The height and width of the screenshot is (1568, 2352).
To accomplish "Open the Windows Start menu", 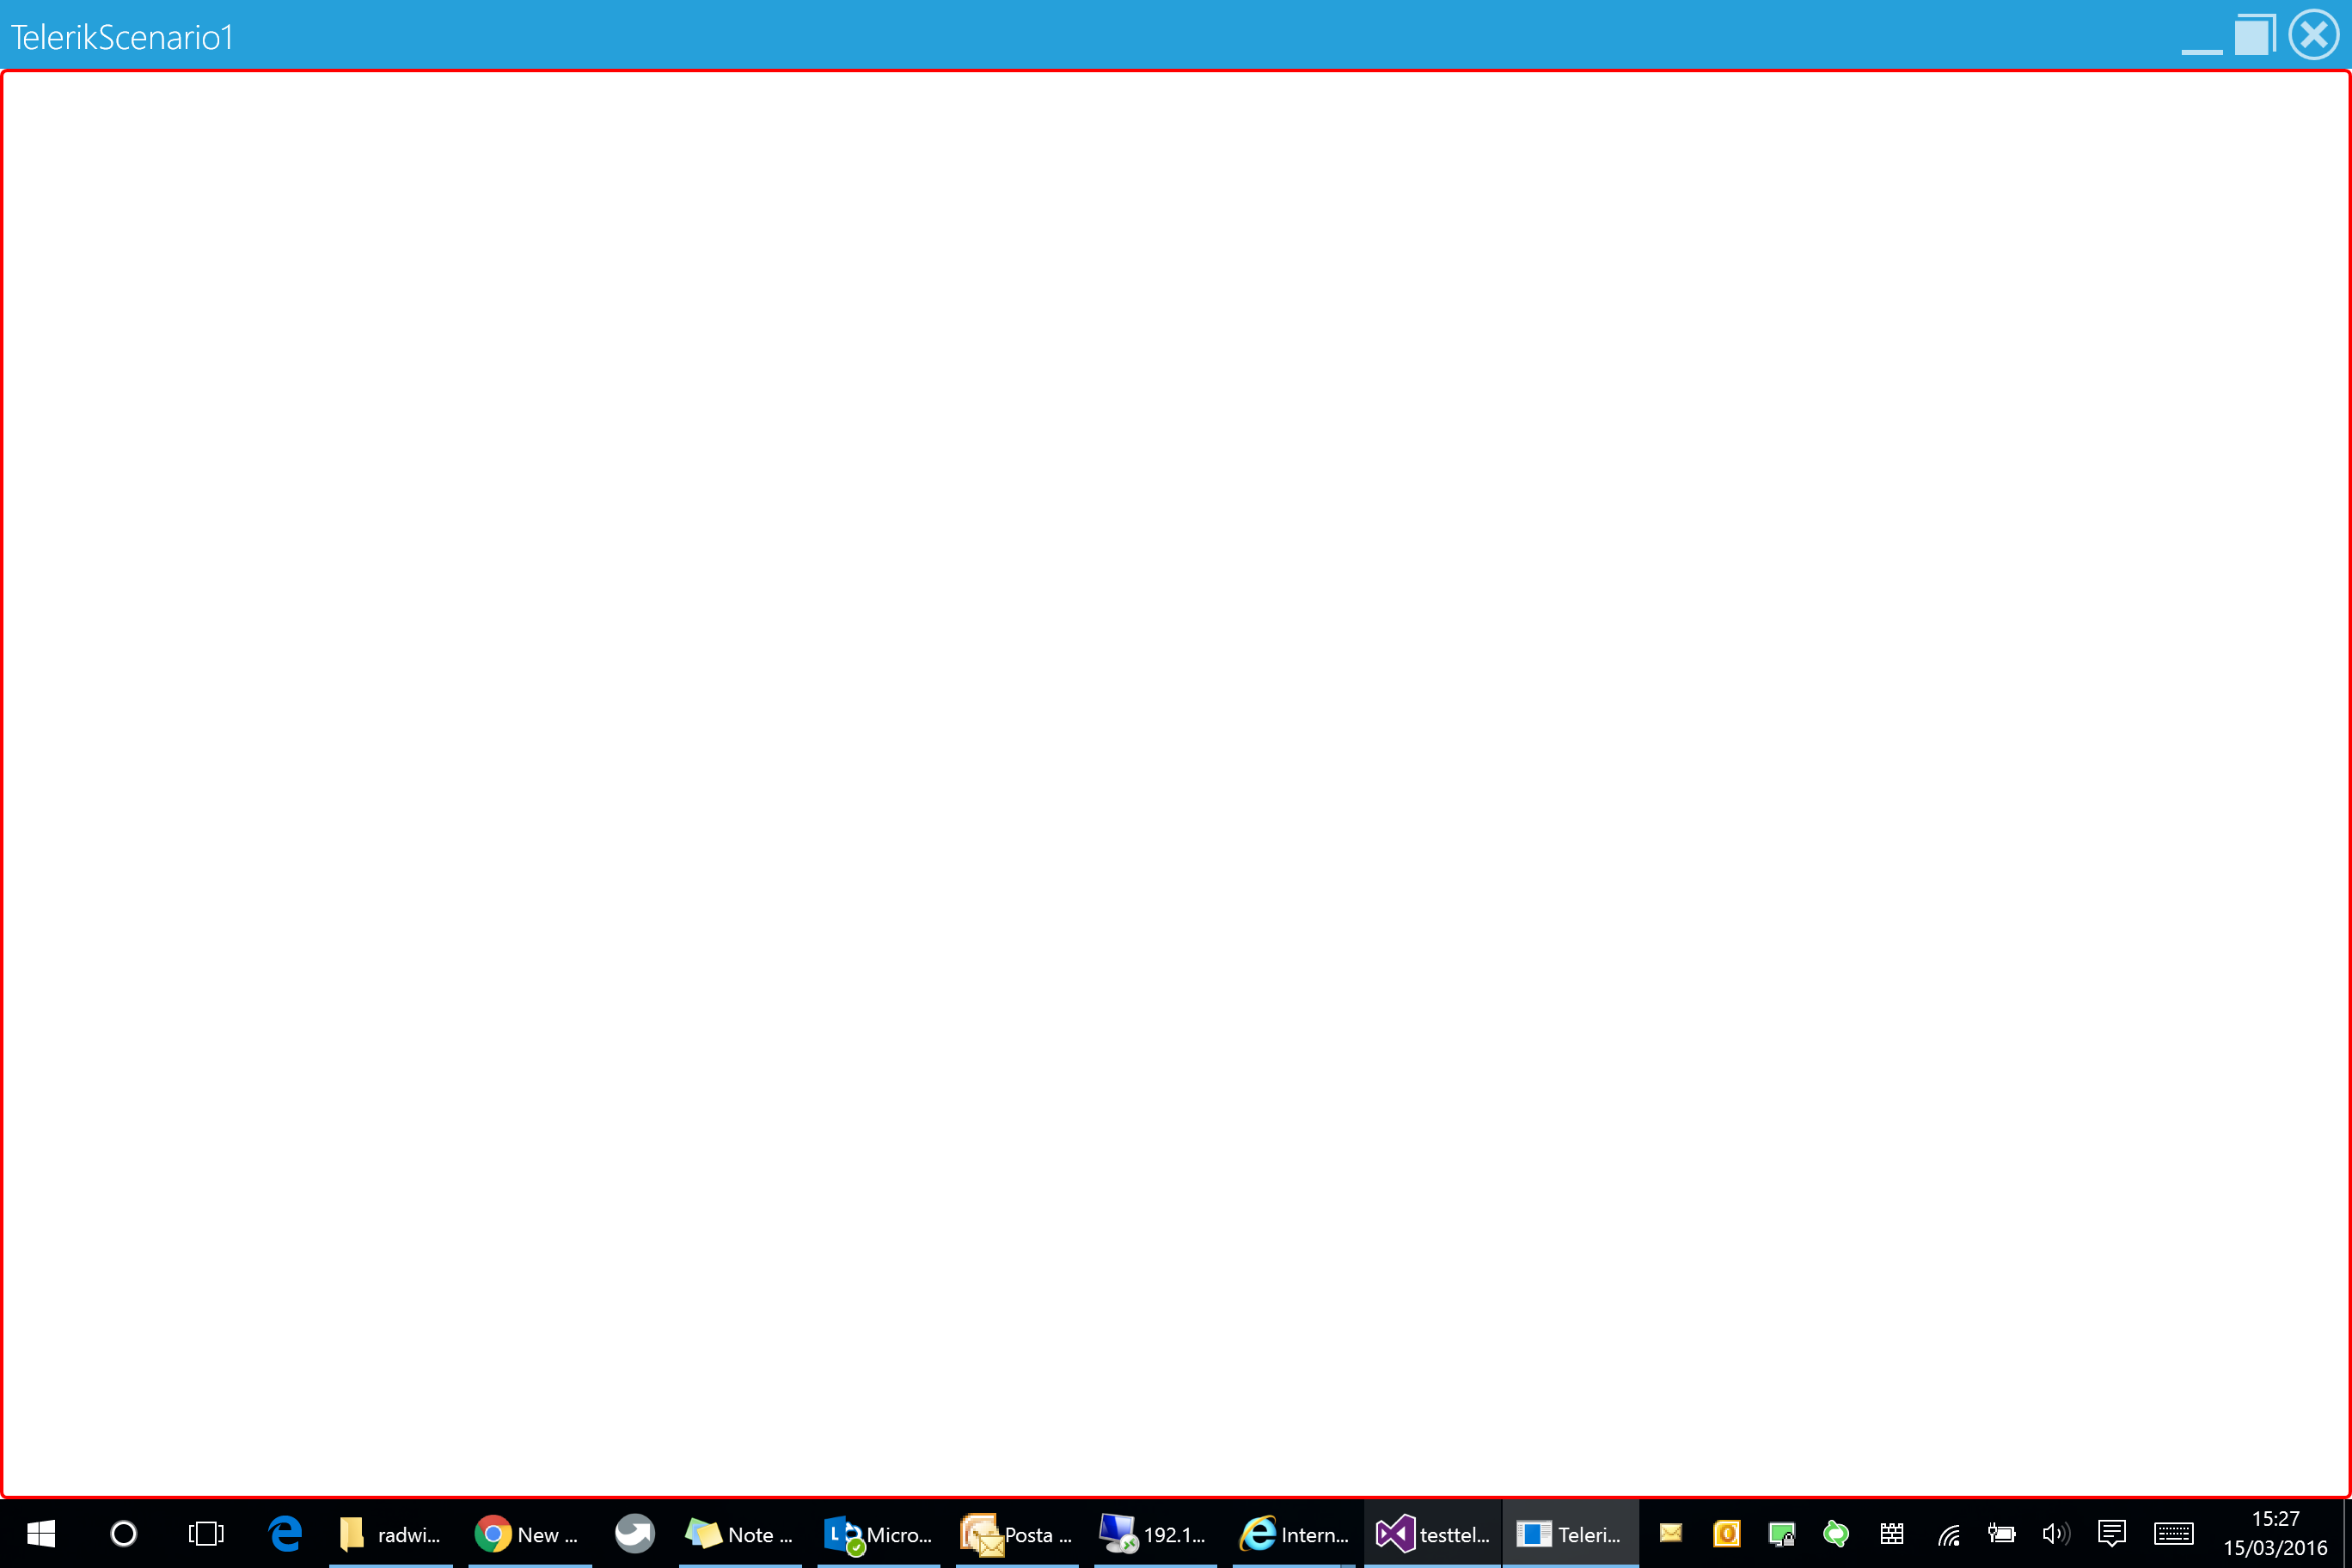I will pos(40,1534).
